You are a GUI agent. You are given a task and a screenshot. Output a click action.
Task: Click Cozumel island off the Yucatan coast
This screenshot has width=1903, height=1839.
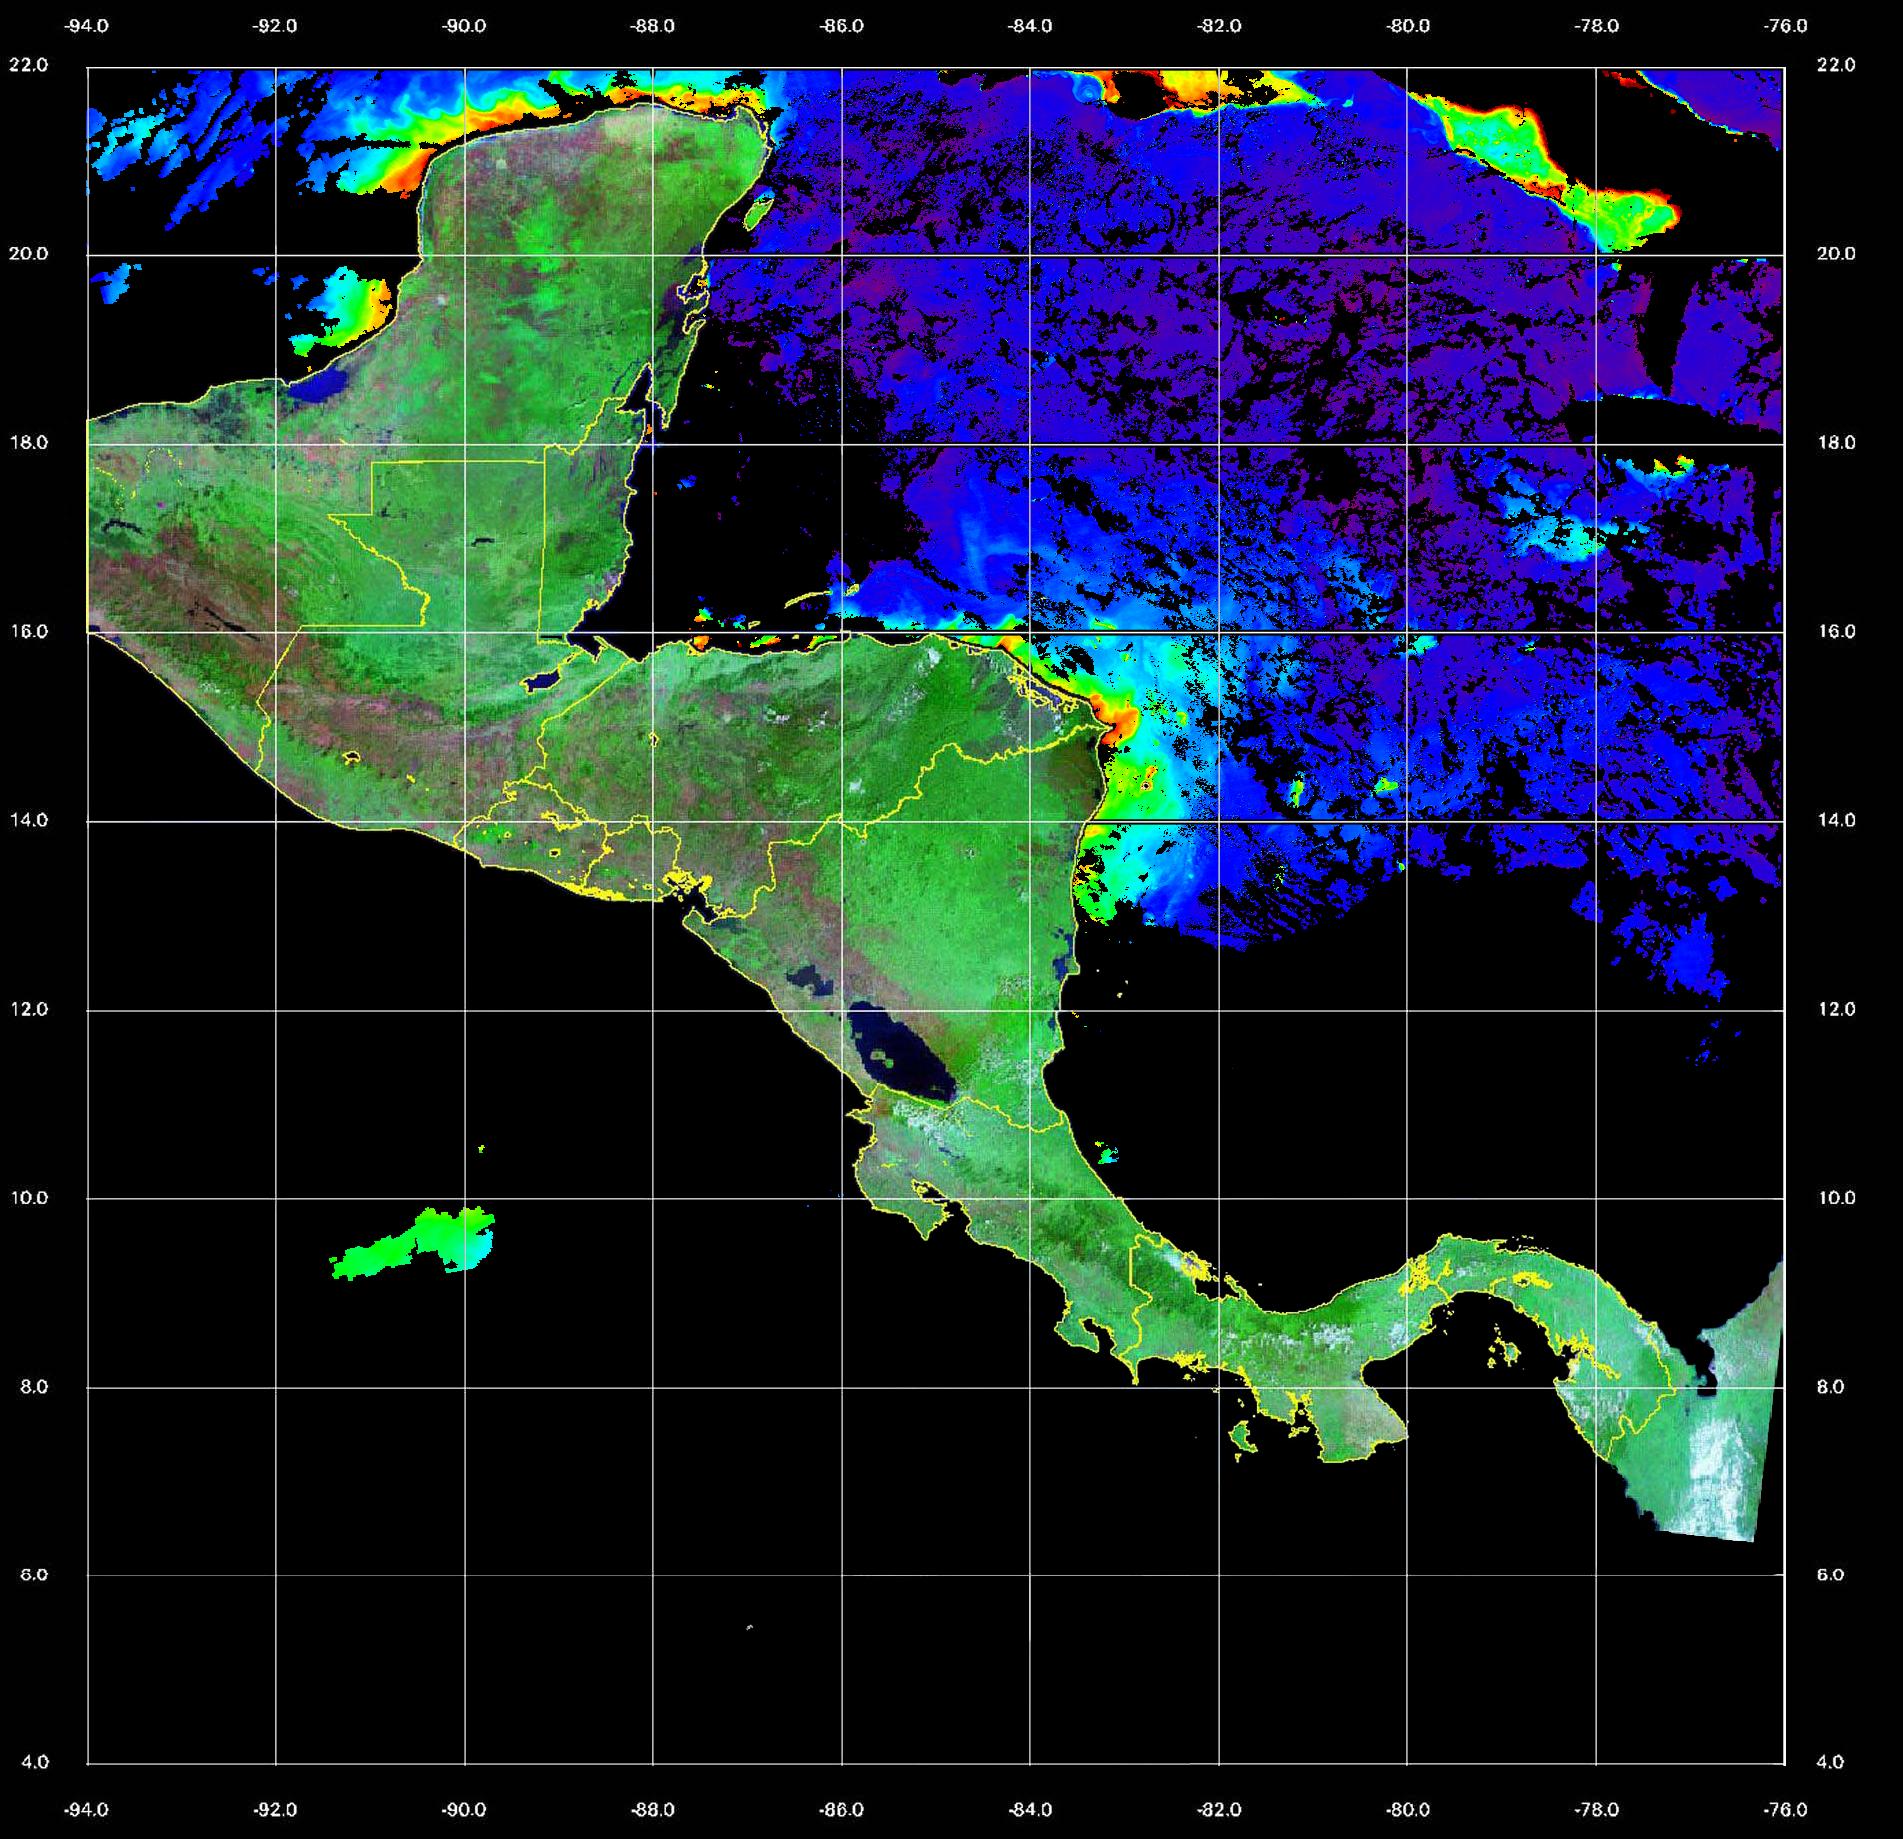(x=758, y=211)
